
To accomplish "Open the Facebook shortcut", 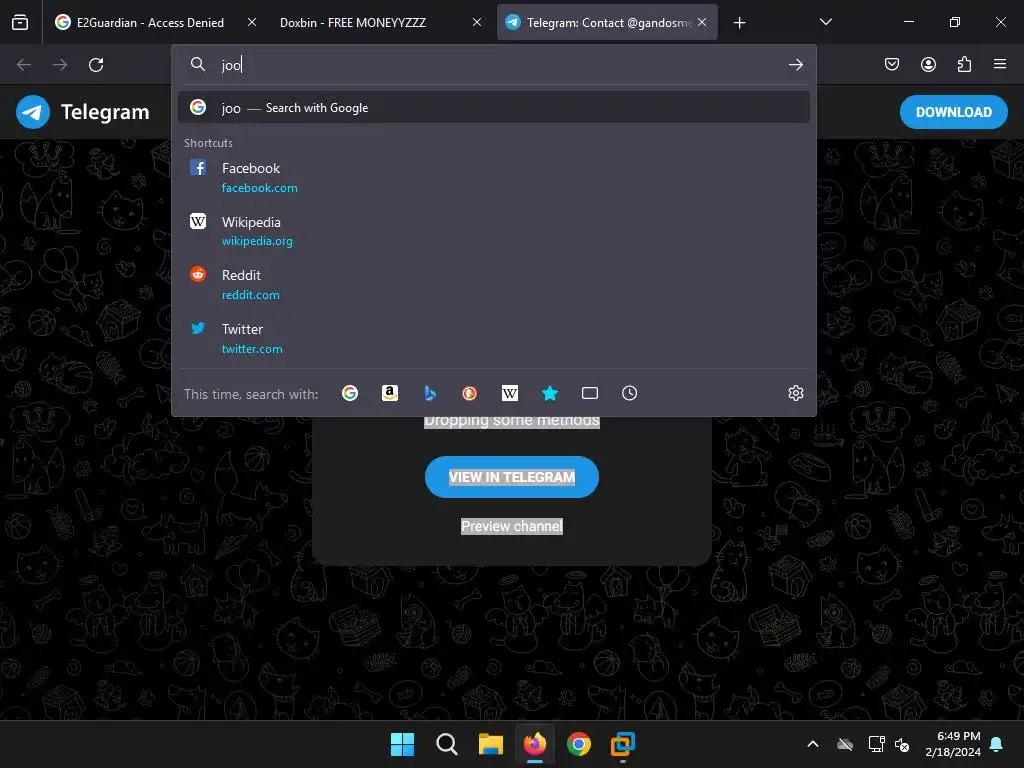I will click(494, 177).
